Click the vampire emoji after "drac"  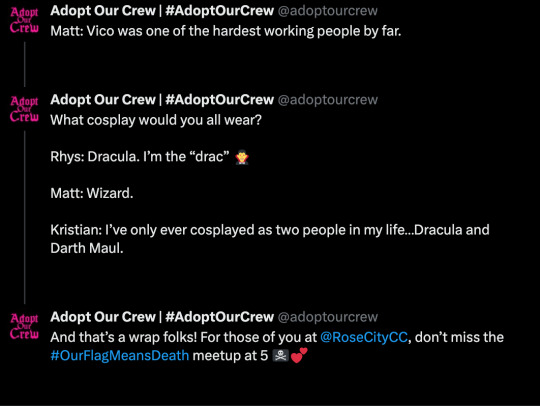tap(242, 157)
